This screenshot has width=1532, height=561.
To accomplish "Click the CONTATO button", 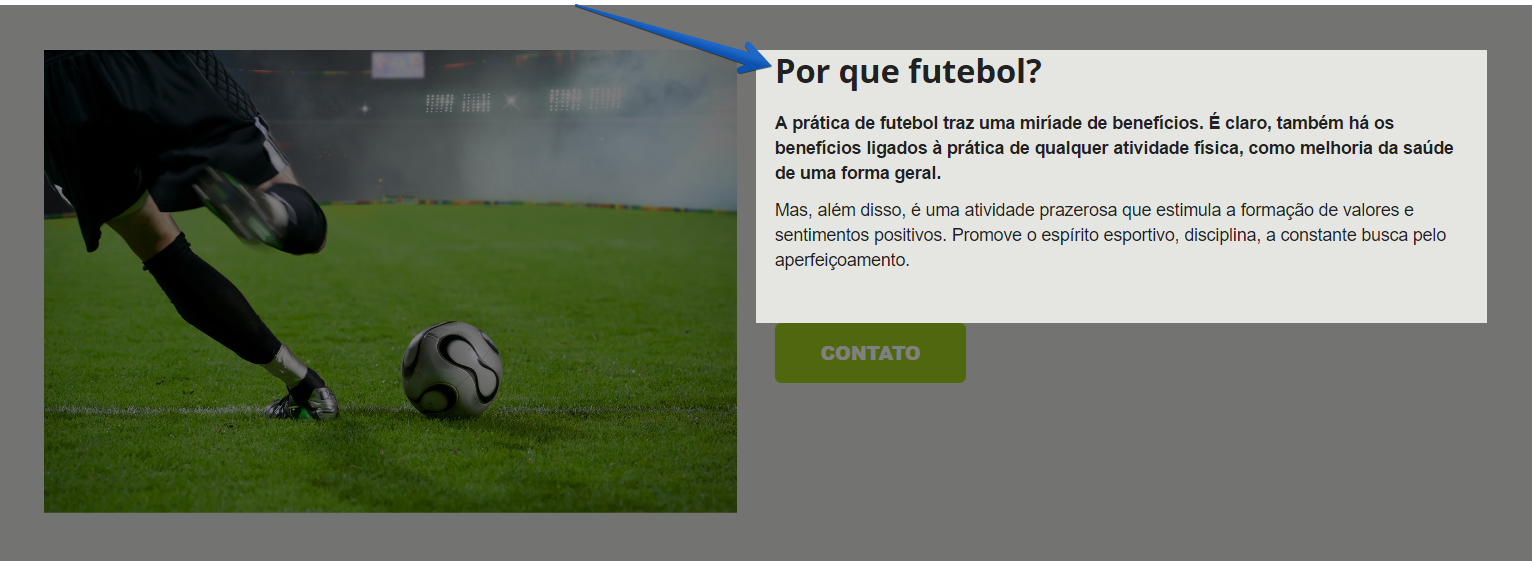I will (x=870, y=353).
